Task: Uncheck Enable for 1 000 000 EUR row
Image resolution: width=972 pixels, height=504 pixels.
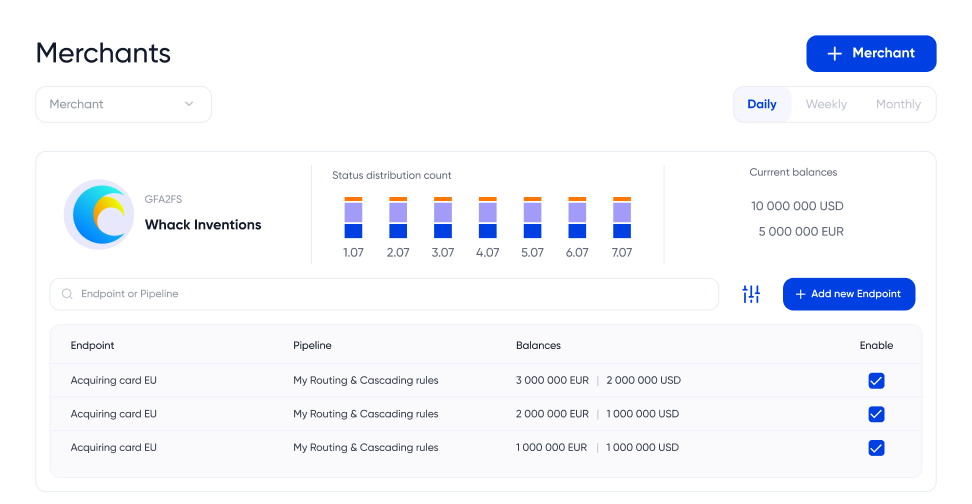Action: (876, 448)
